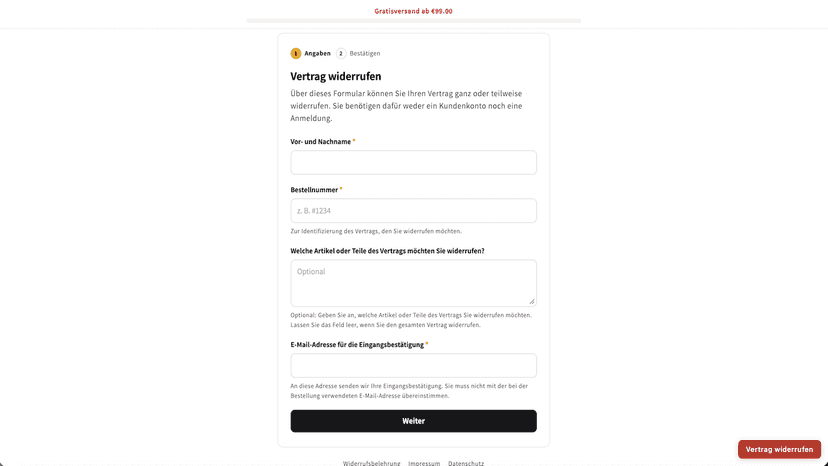Click the step 2 number circle
This screenshot has height=466, width=828.
(x=341, y=53)
